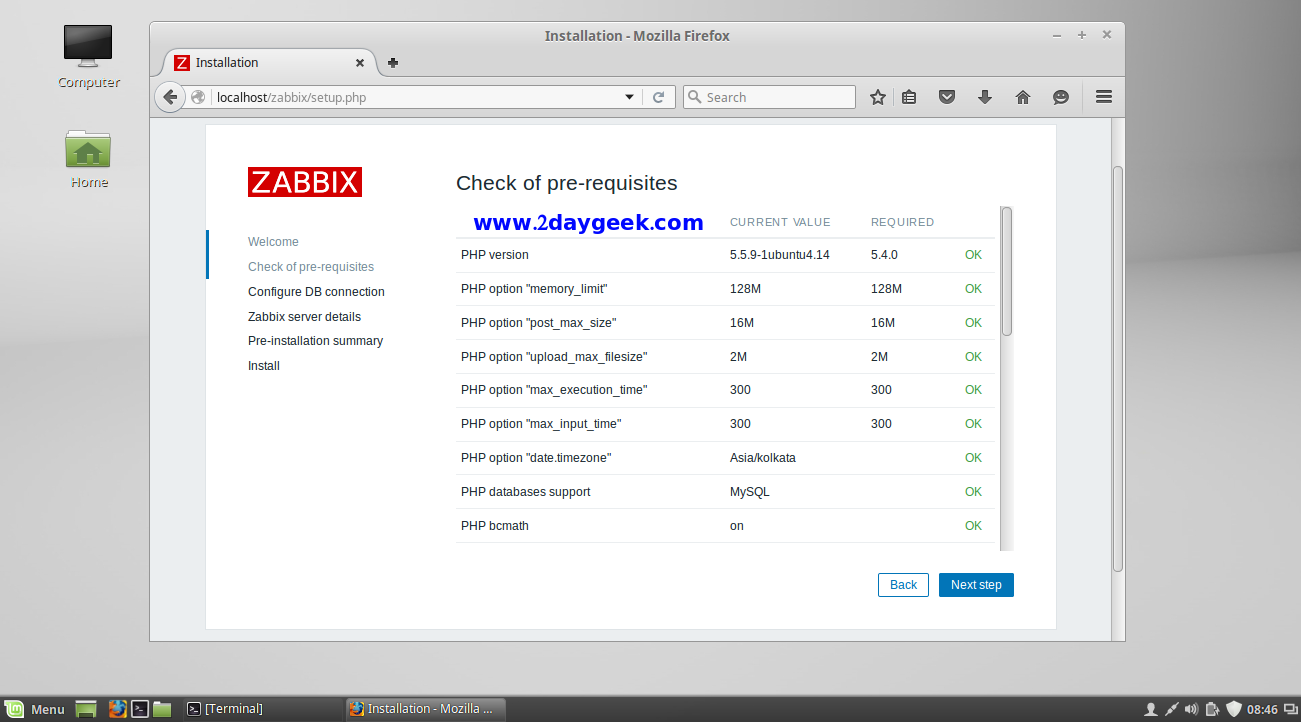Click the CURRENT VALUE column header
The width and height of the screenshot is (1301, 722).
[x=780, y=222]
